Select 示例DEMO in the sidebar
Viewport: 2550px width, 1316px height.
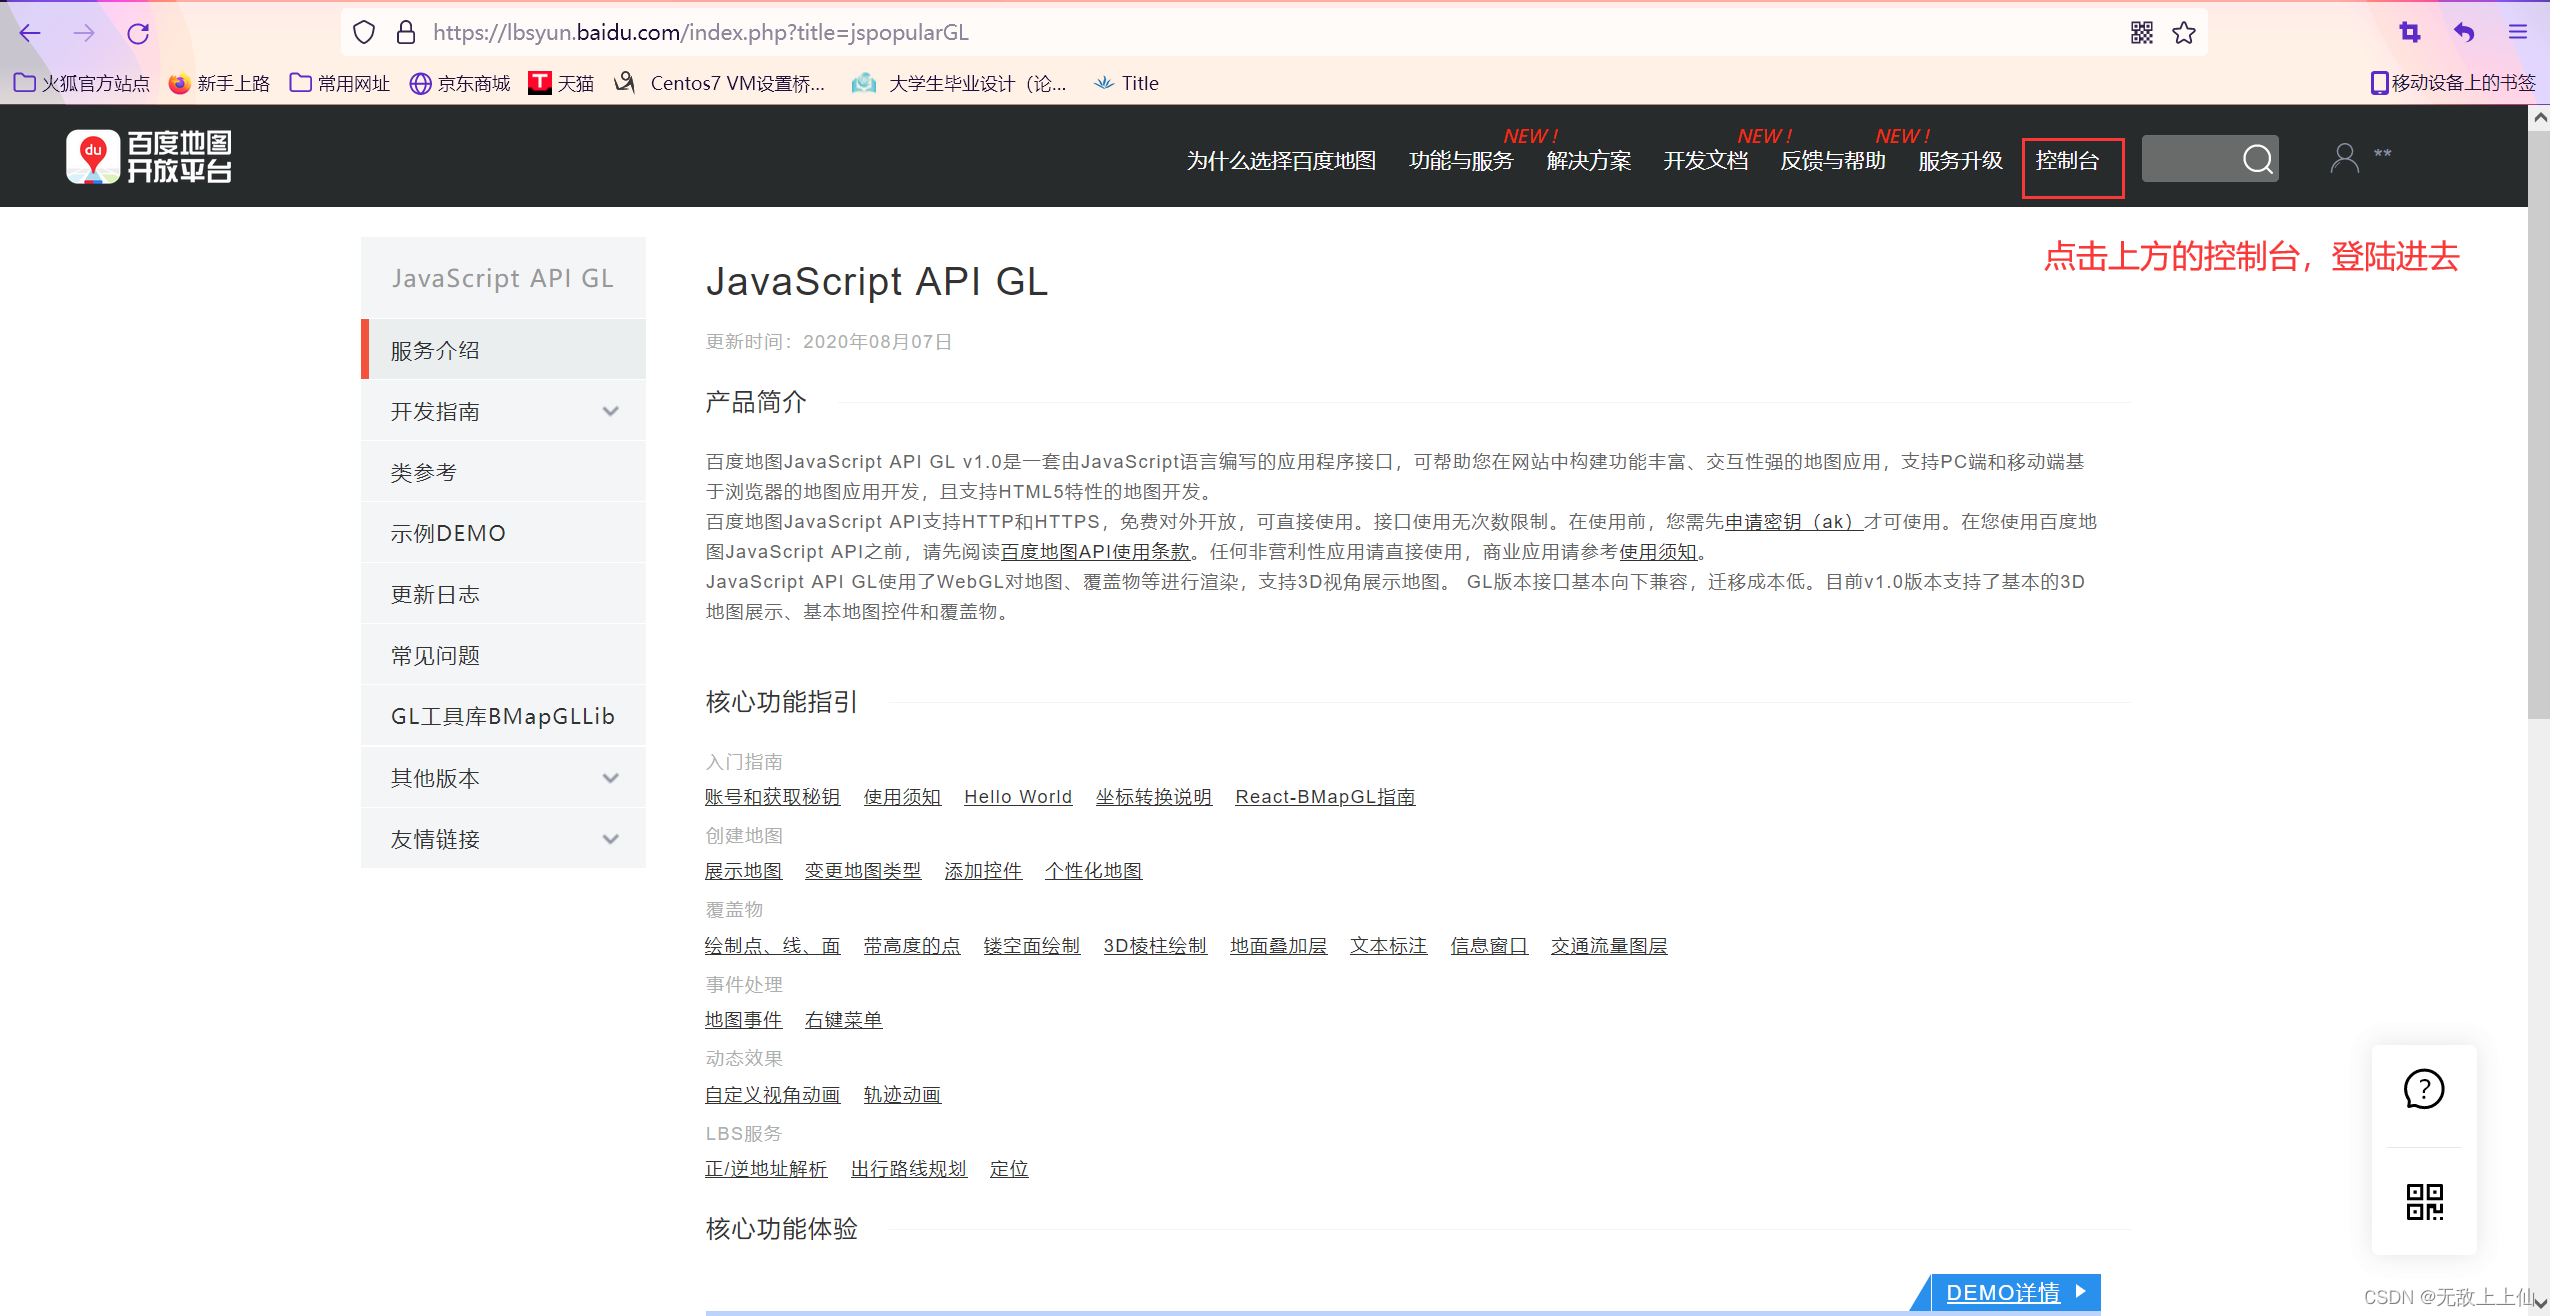(x=448, y=533)
